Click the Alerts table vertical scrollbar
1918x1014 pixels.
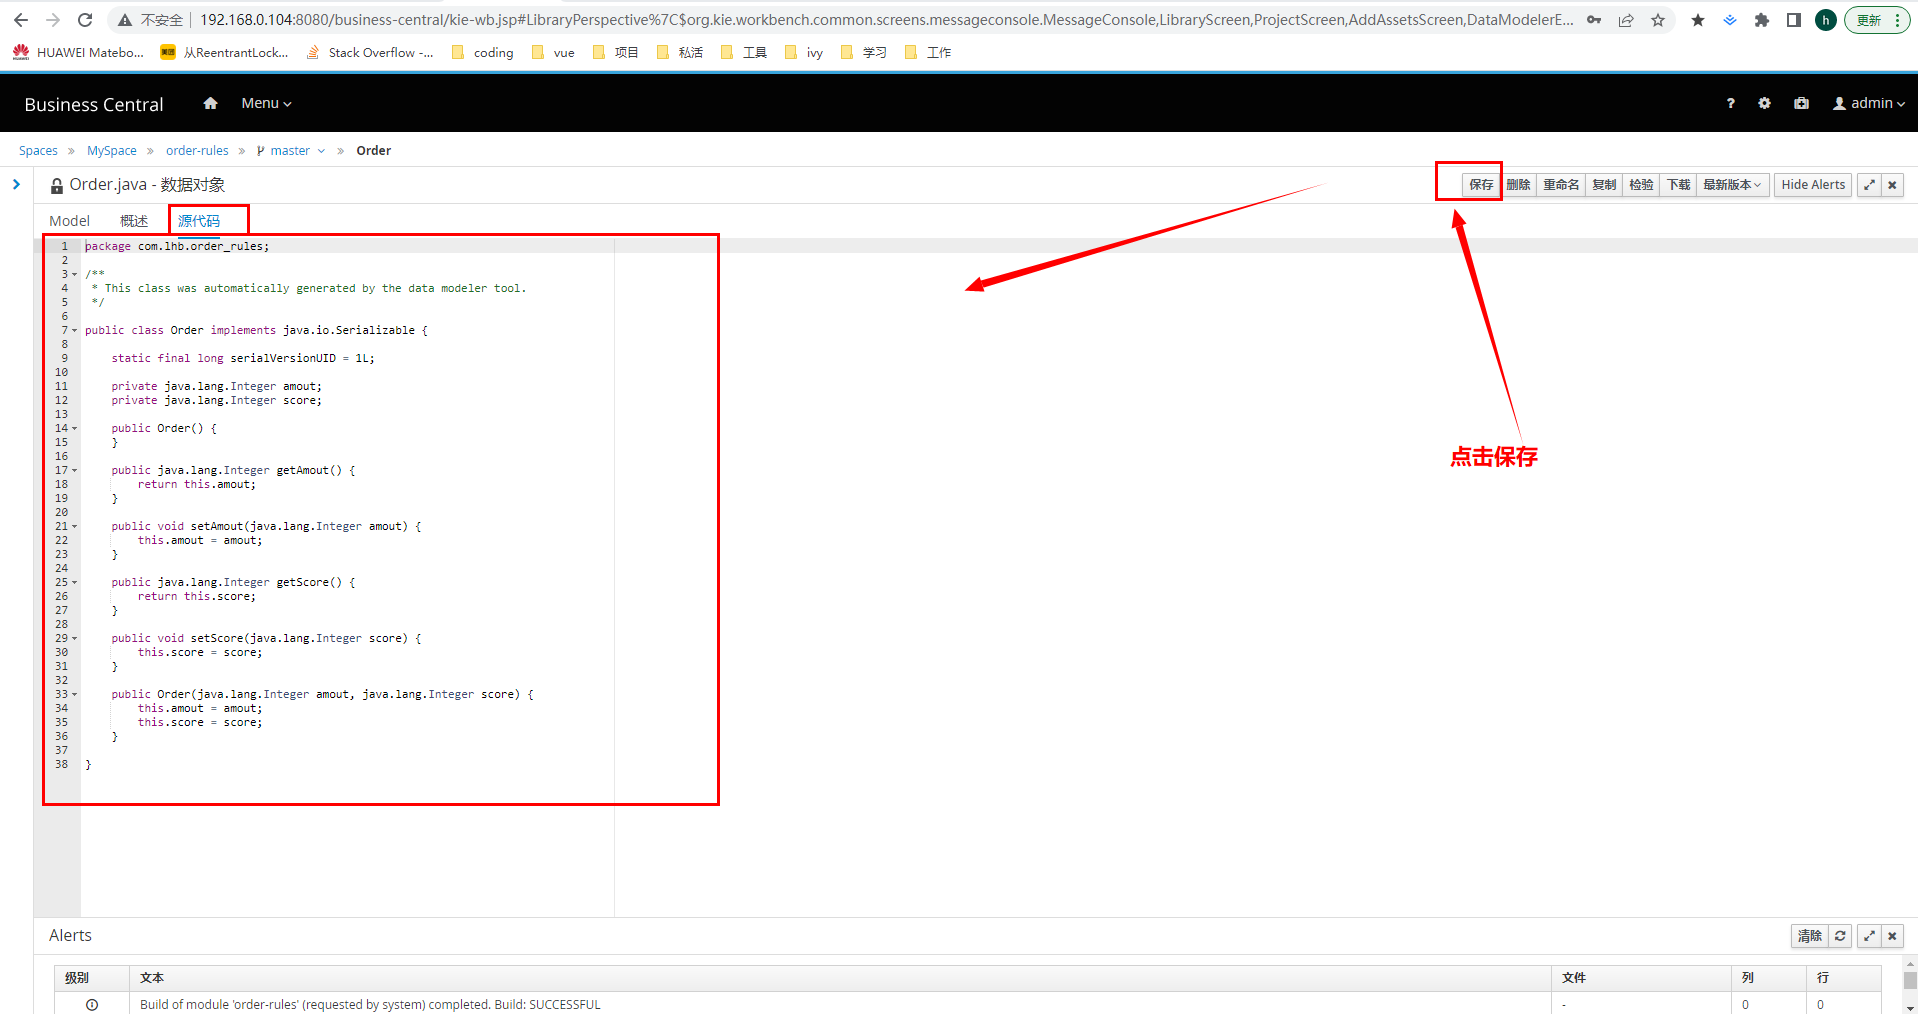pyautogui.click(x=1909, y=983)
